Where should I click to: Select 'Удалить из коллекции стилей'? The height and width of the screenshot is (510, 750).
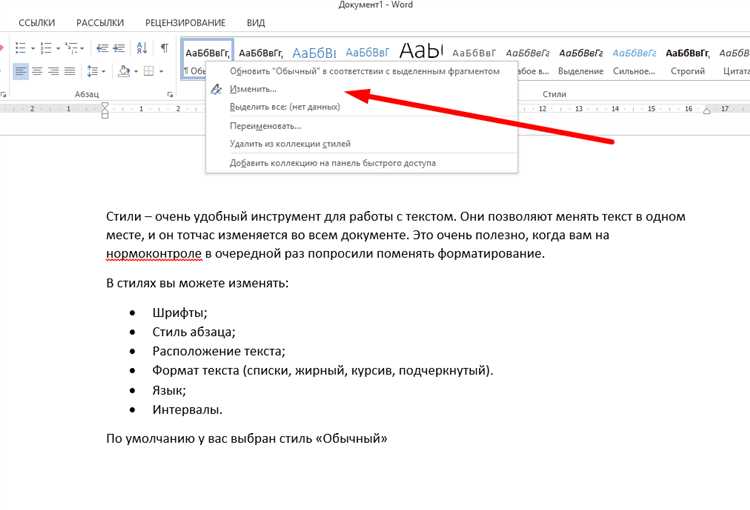point(362,144)
